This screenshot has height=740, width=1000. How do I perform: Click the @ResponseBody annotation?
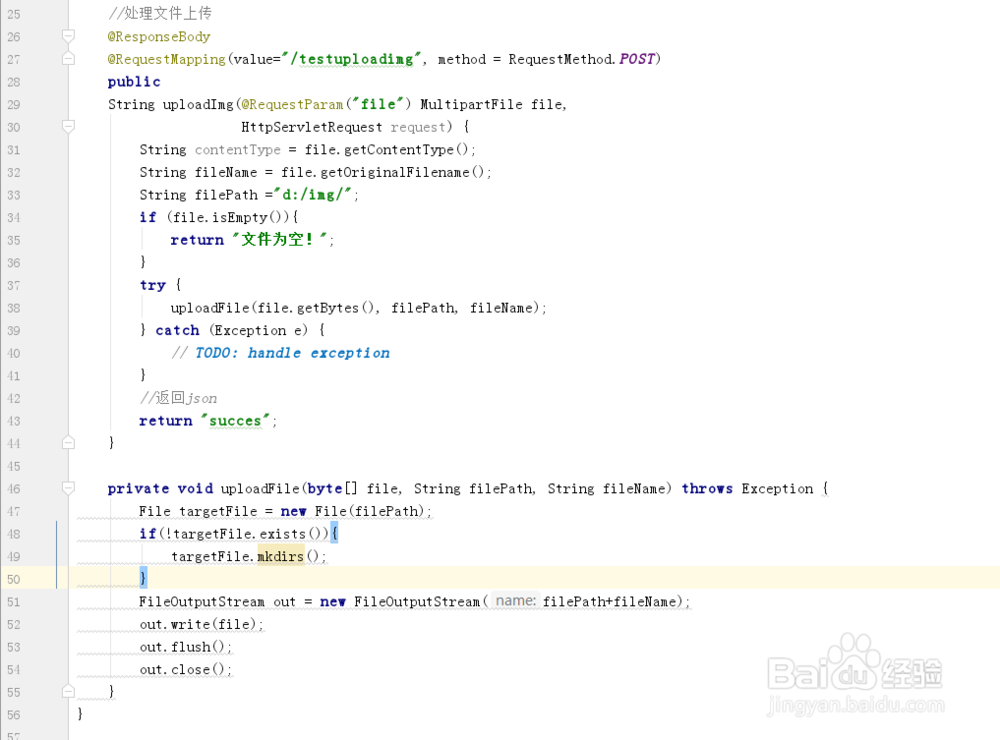coord(159,36)
